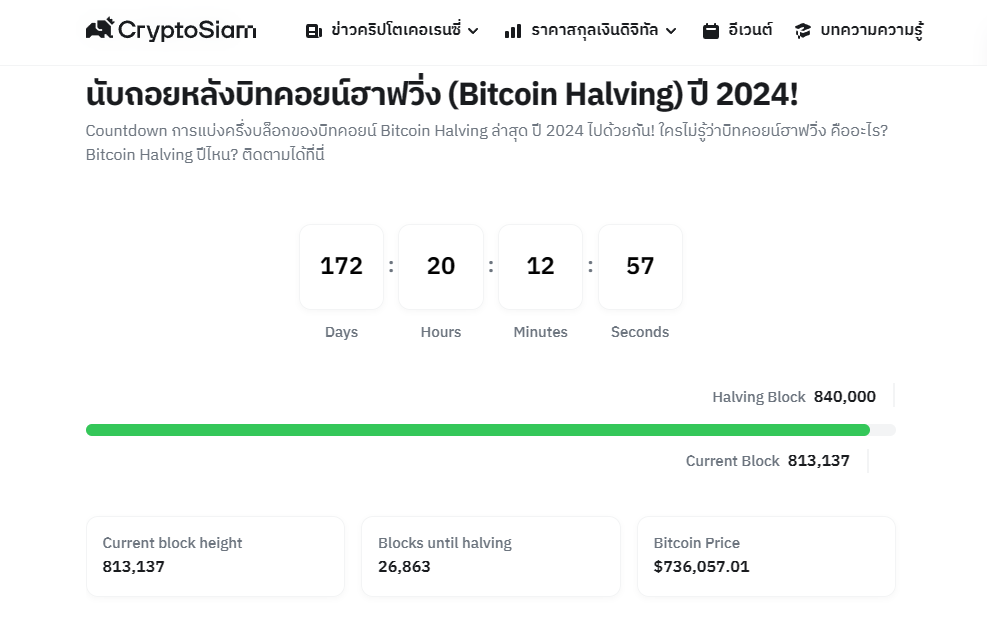The width and height of the screenshot is (987, 623).
Task: Click the newspaper icon beside ข่าวคริปโตเคอเรนซี่
Action: 313,31
